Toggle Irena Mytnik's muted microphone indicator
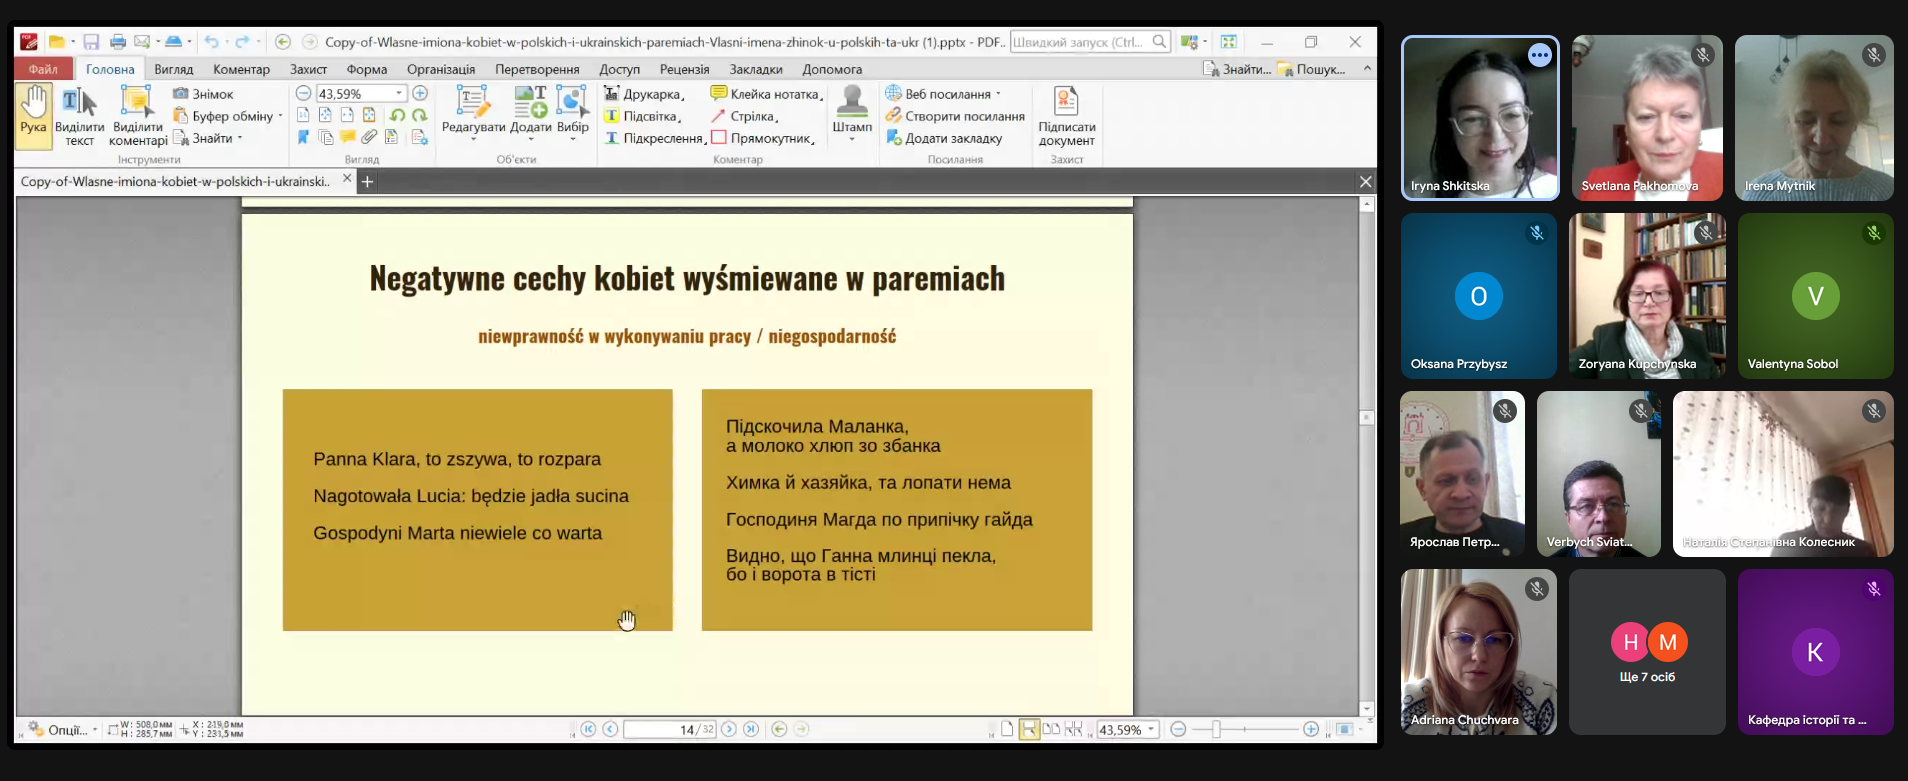 click(1874, 55)
